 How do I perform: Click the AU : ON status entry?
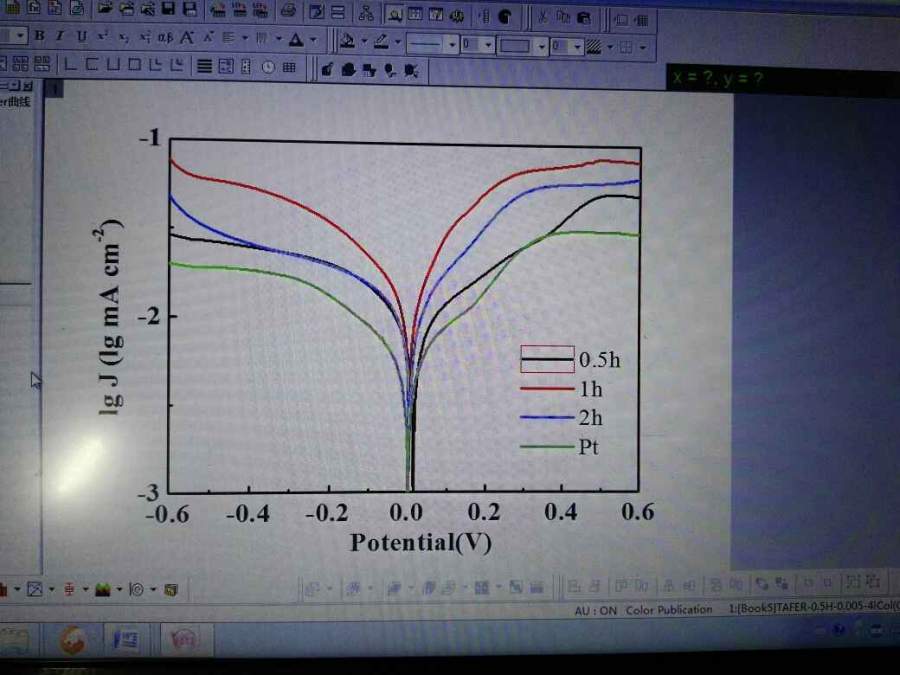[x=595, y=611]
